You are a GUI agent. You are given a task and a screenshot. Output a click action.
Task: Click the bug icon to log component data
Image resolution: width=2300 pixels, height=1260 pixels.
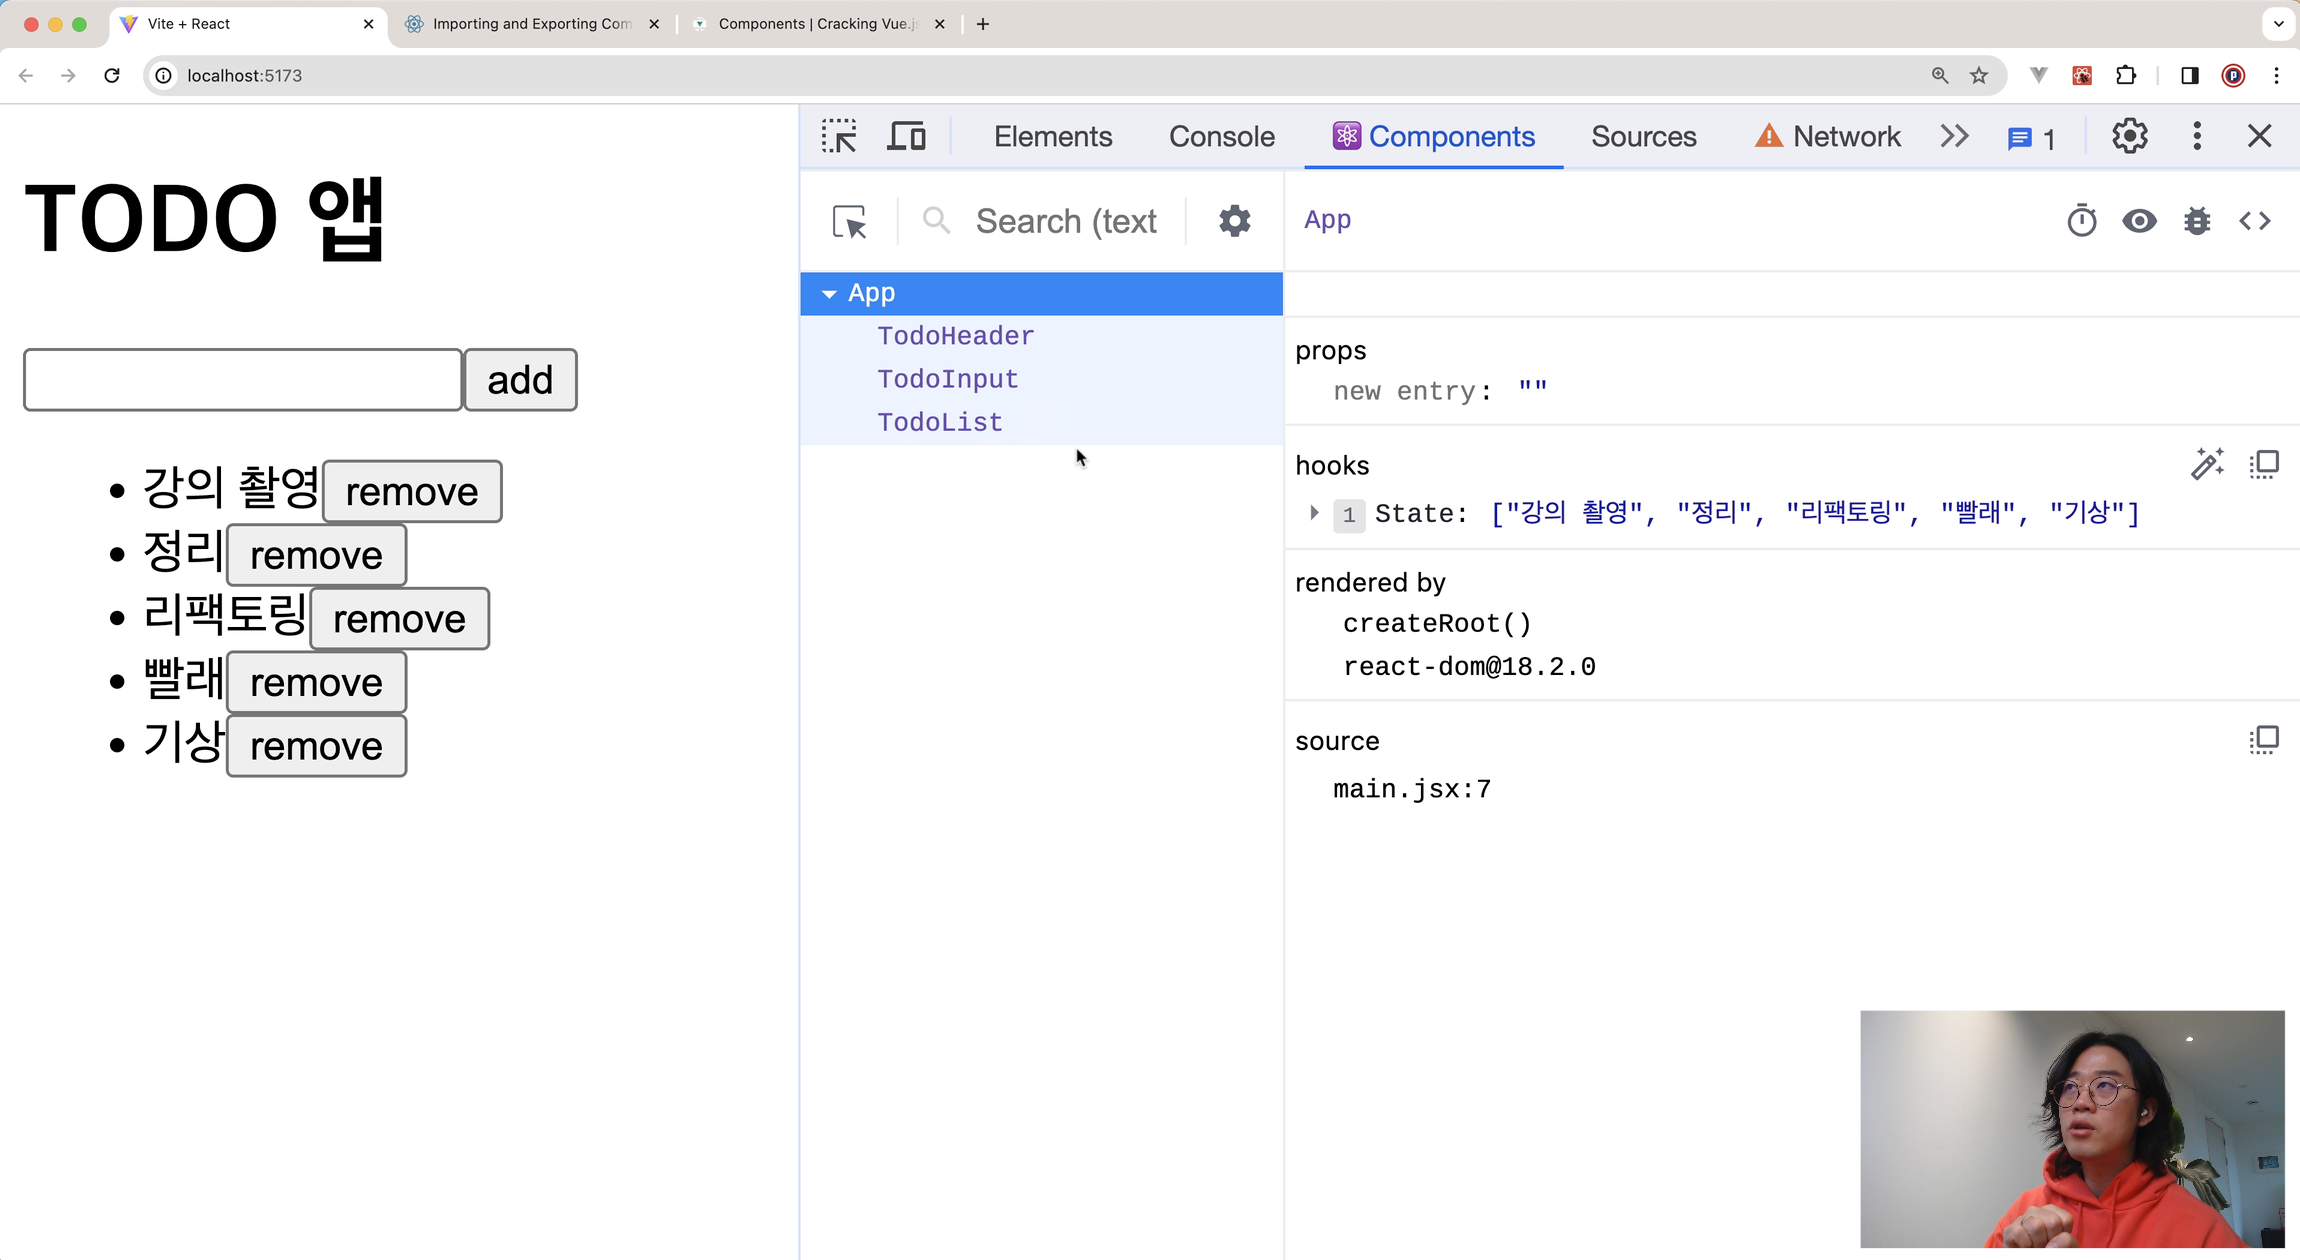[x=2197, y=221]
